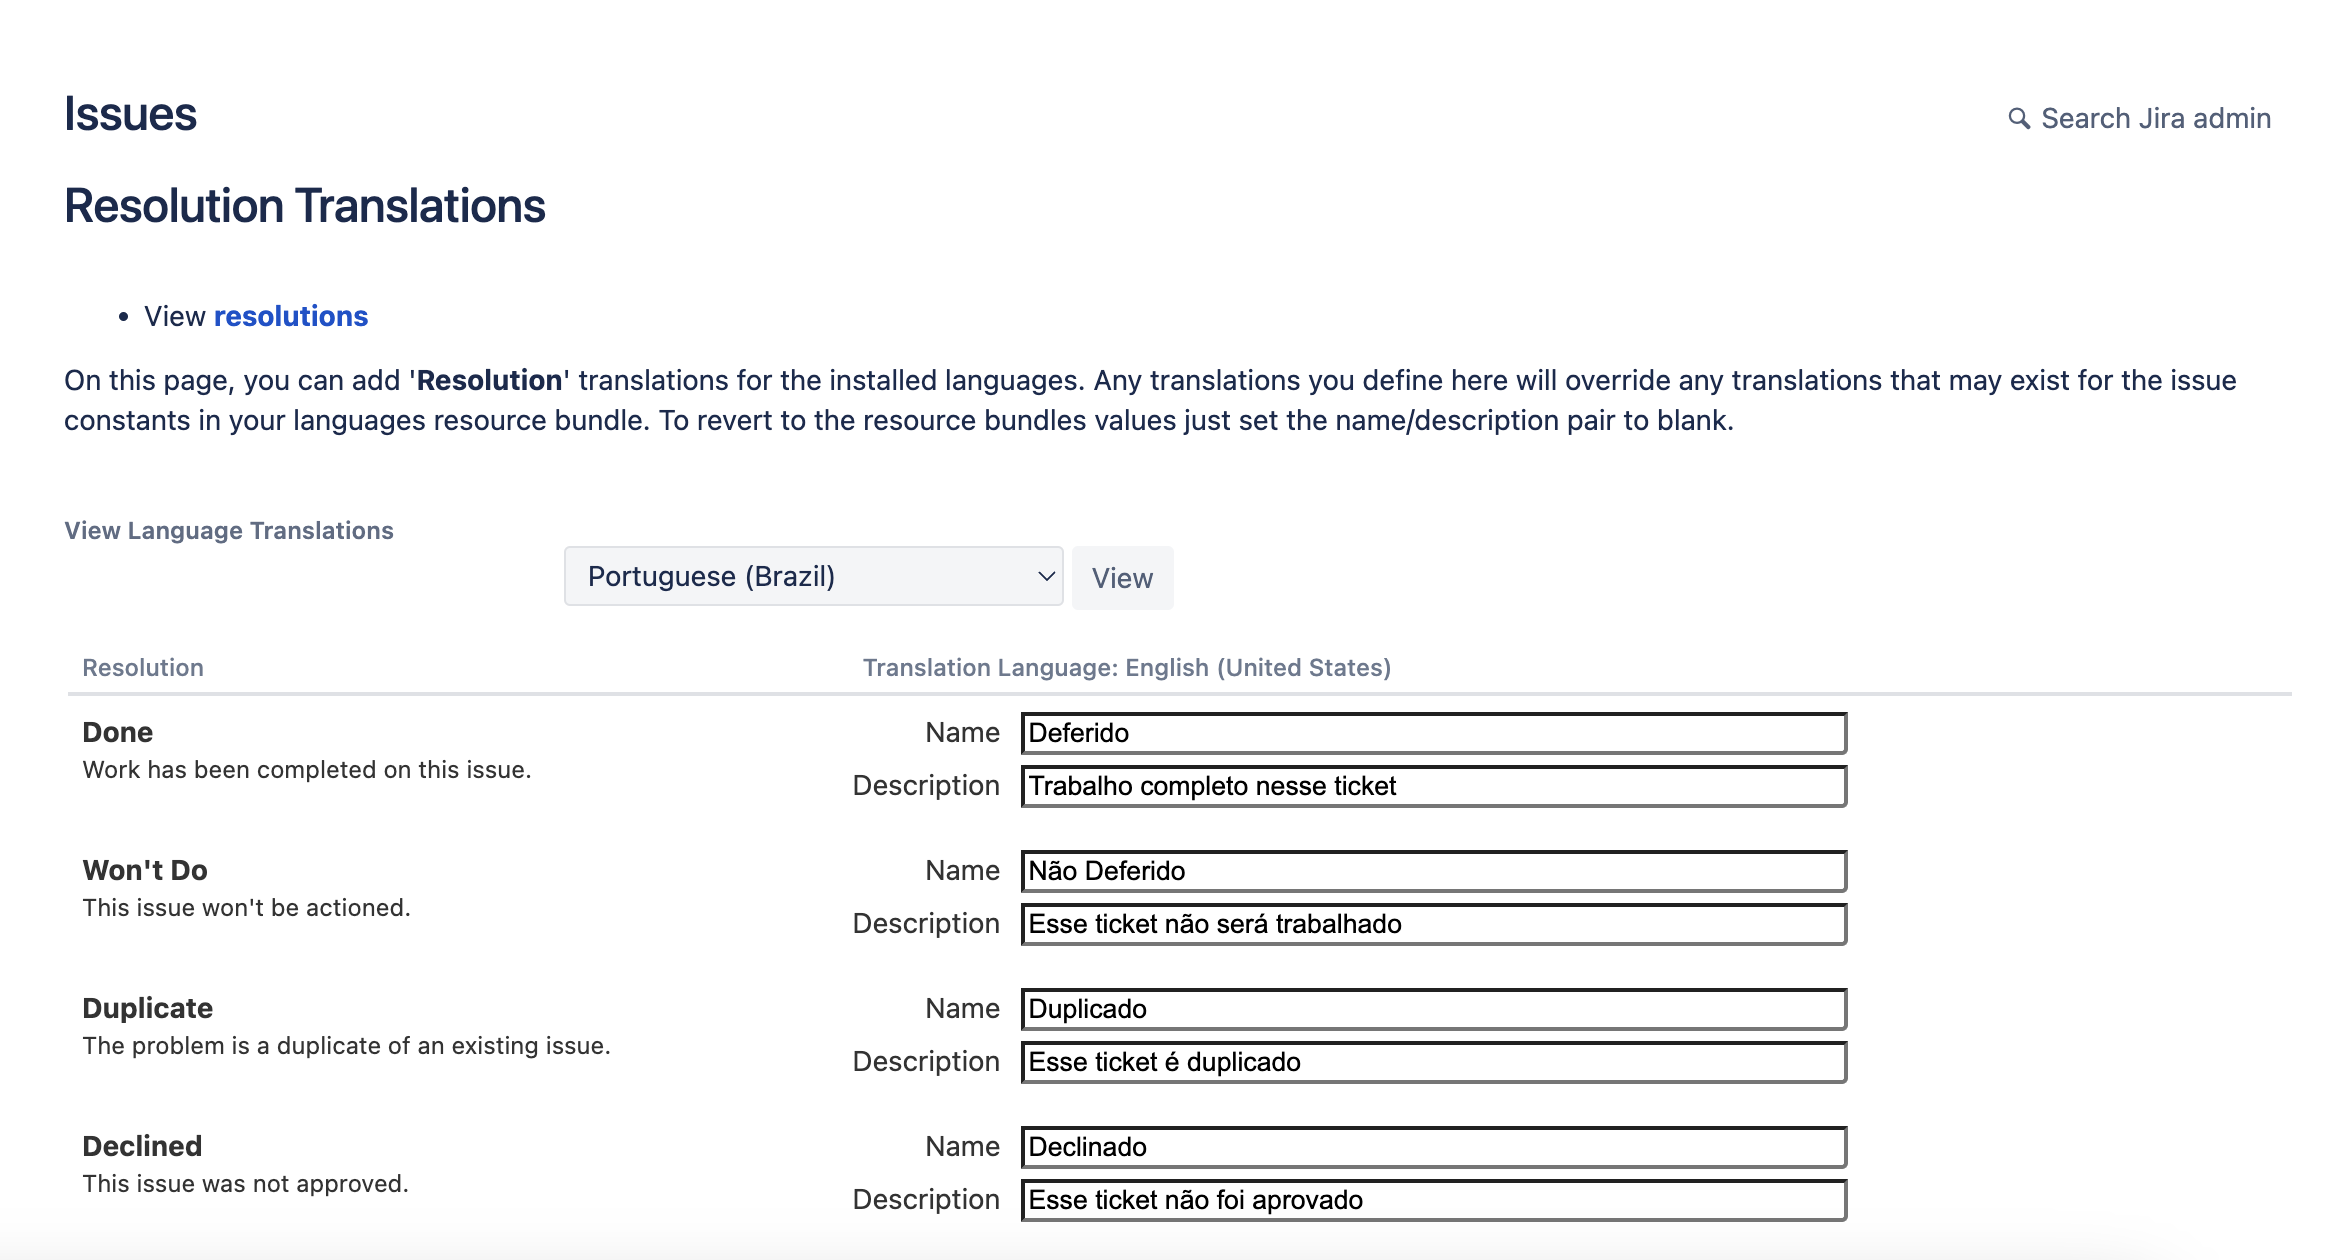Open the resolutions link

click(290, 316)
